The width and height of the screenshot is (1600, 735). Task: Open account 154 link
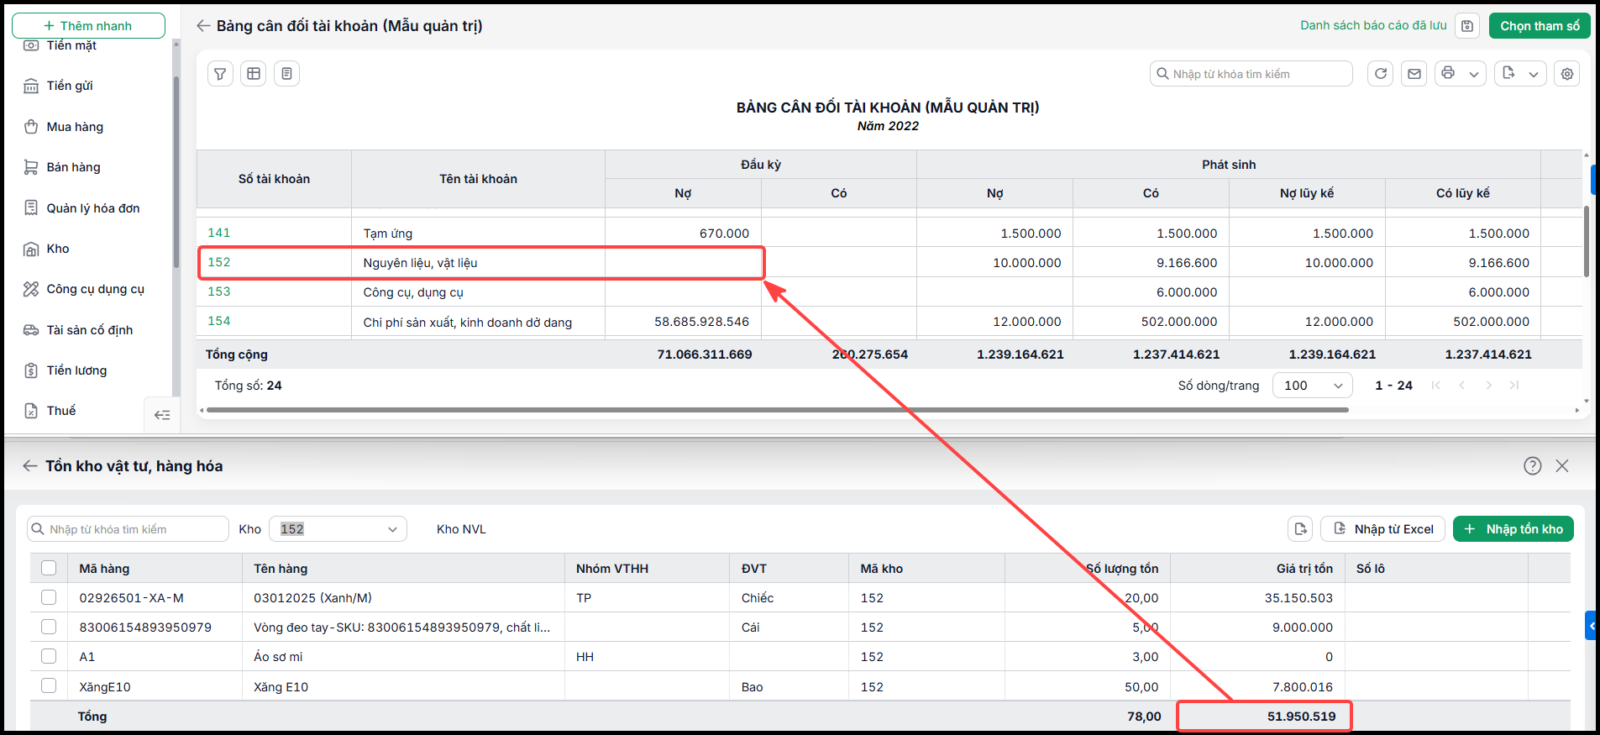click(219, 321)
